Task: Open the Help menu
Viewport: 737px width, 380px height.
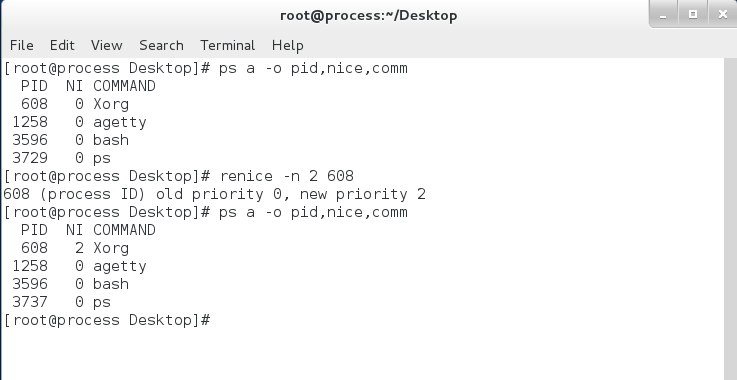Action: 288,45
